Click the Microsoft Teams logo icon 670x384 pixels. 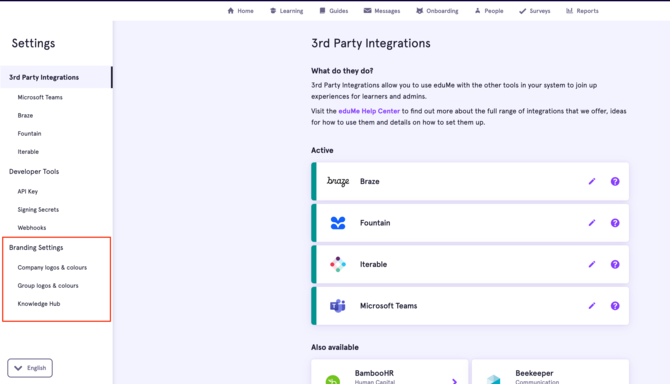pyautogui.click(x=338, y=306)
